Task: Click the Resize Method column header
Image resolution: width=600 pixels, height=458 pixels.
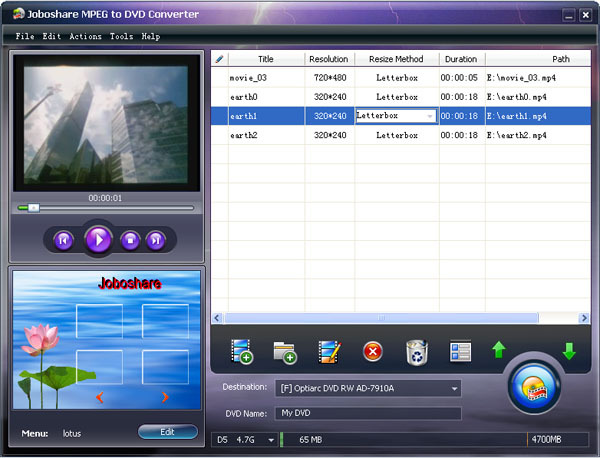Action: 396,59
